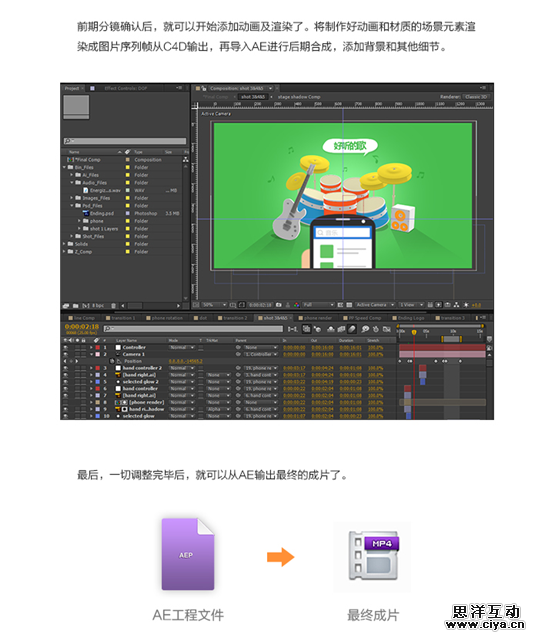The image size is (554, 640).
Task: Toggle visibility of Camera 1 layer
Action: click(x=66, y=354)
